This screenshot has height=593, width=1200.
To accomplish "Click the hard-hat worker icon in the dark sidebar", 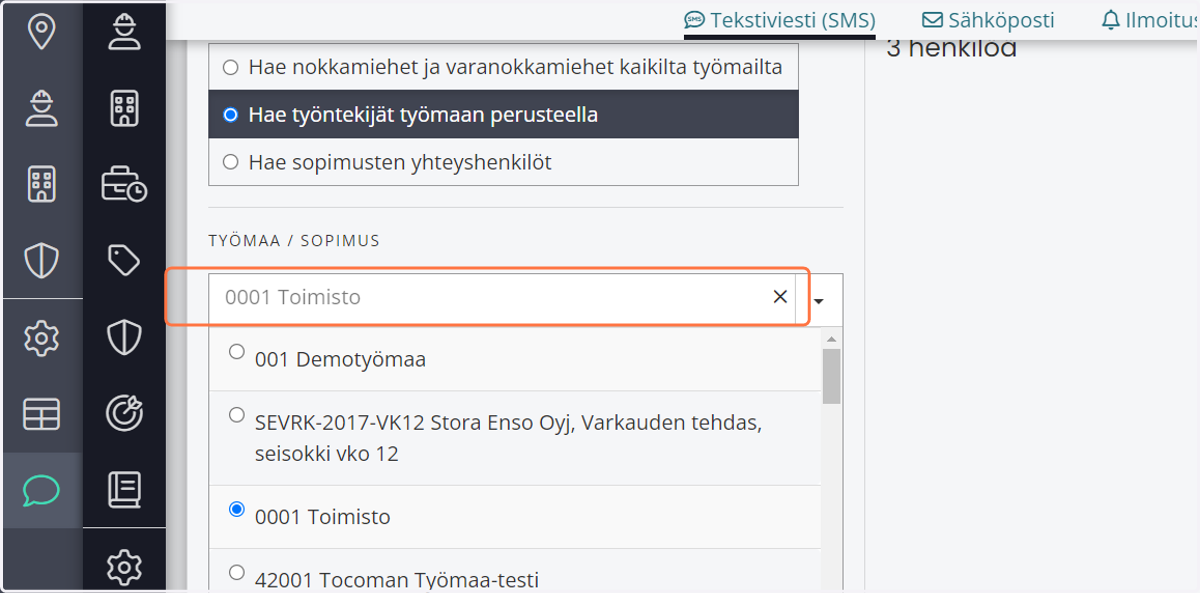I will [x=124, y=32].
